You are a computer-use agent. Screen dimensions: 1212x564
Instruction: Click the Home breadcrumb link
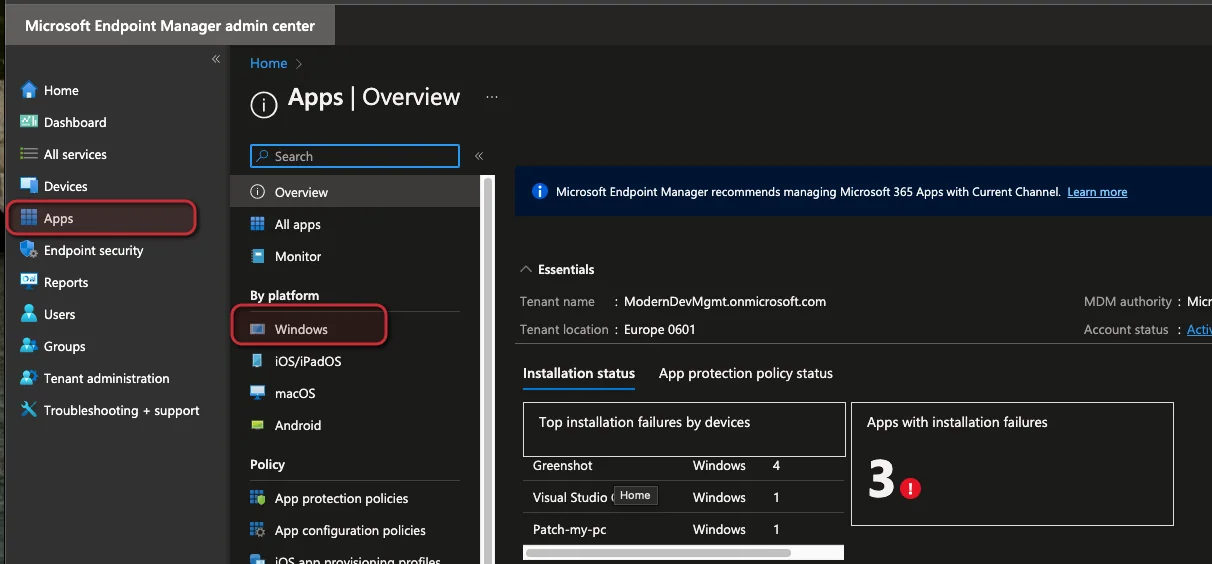coord(268,63)
